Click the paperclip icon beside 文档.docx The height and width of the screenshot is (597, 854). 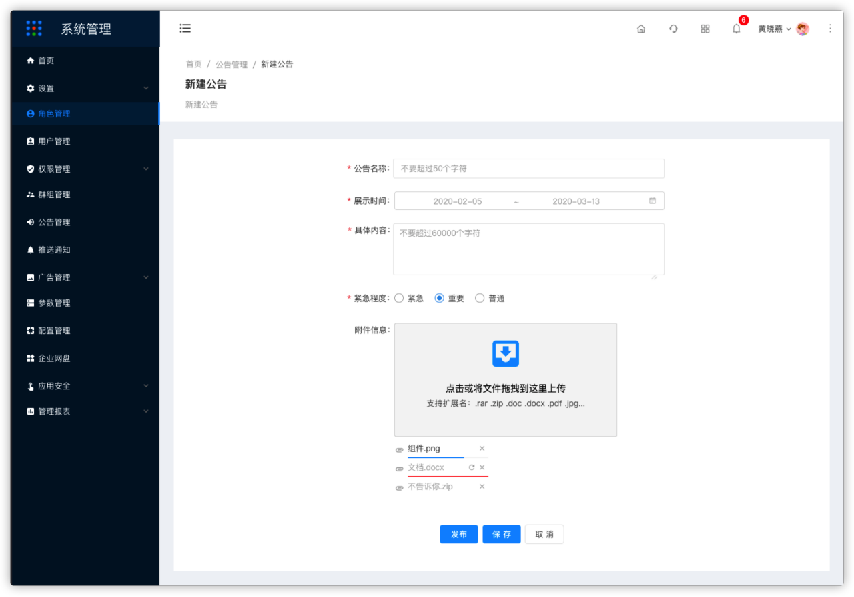pos(400,468)
